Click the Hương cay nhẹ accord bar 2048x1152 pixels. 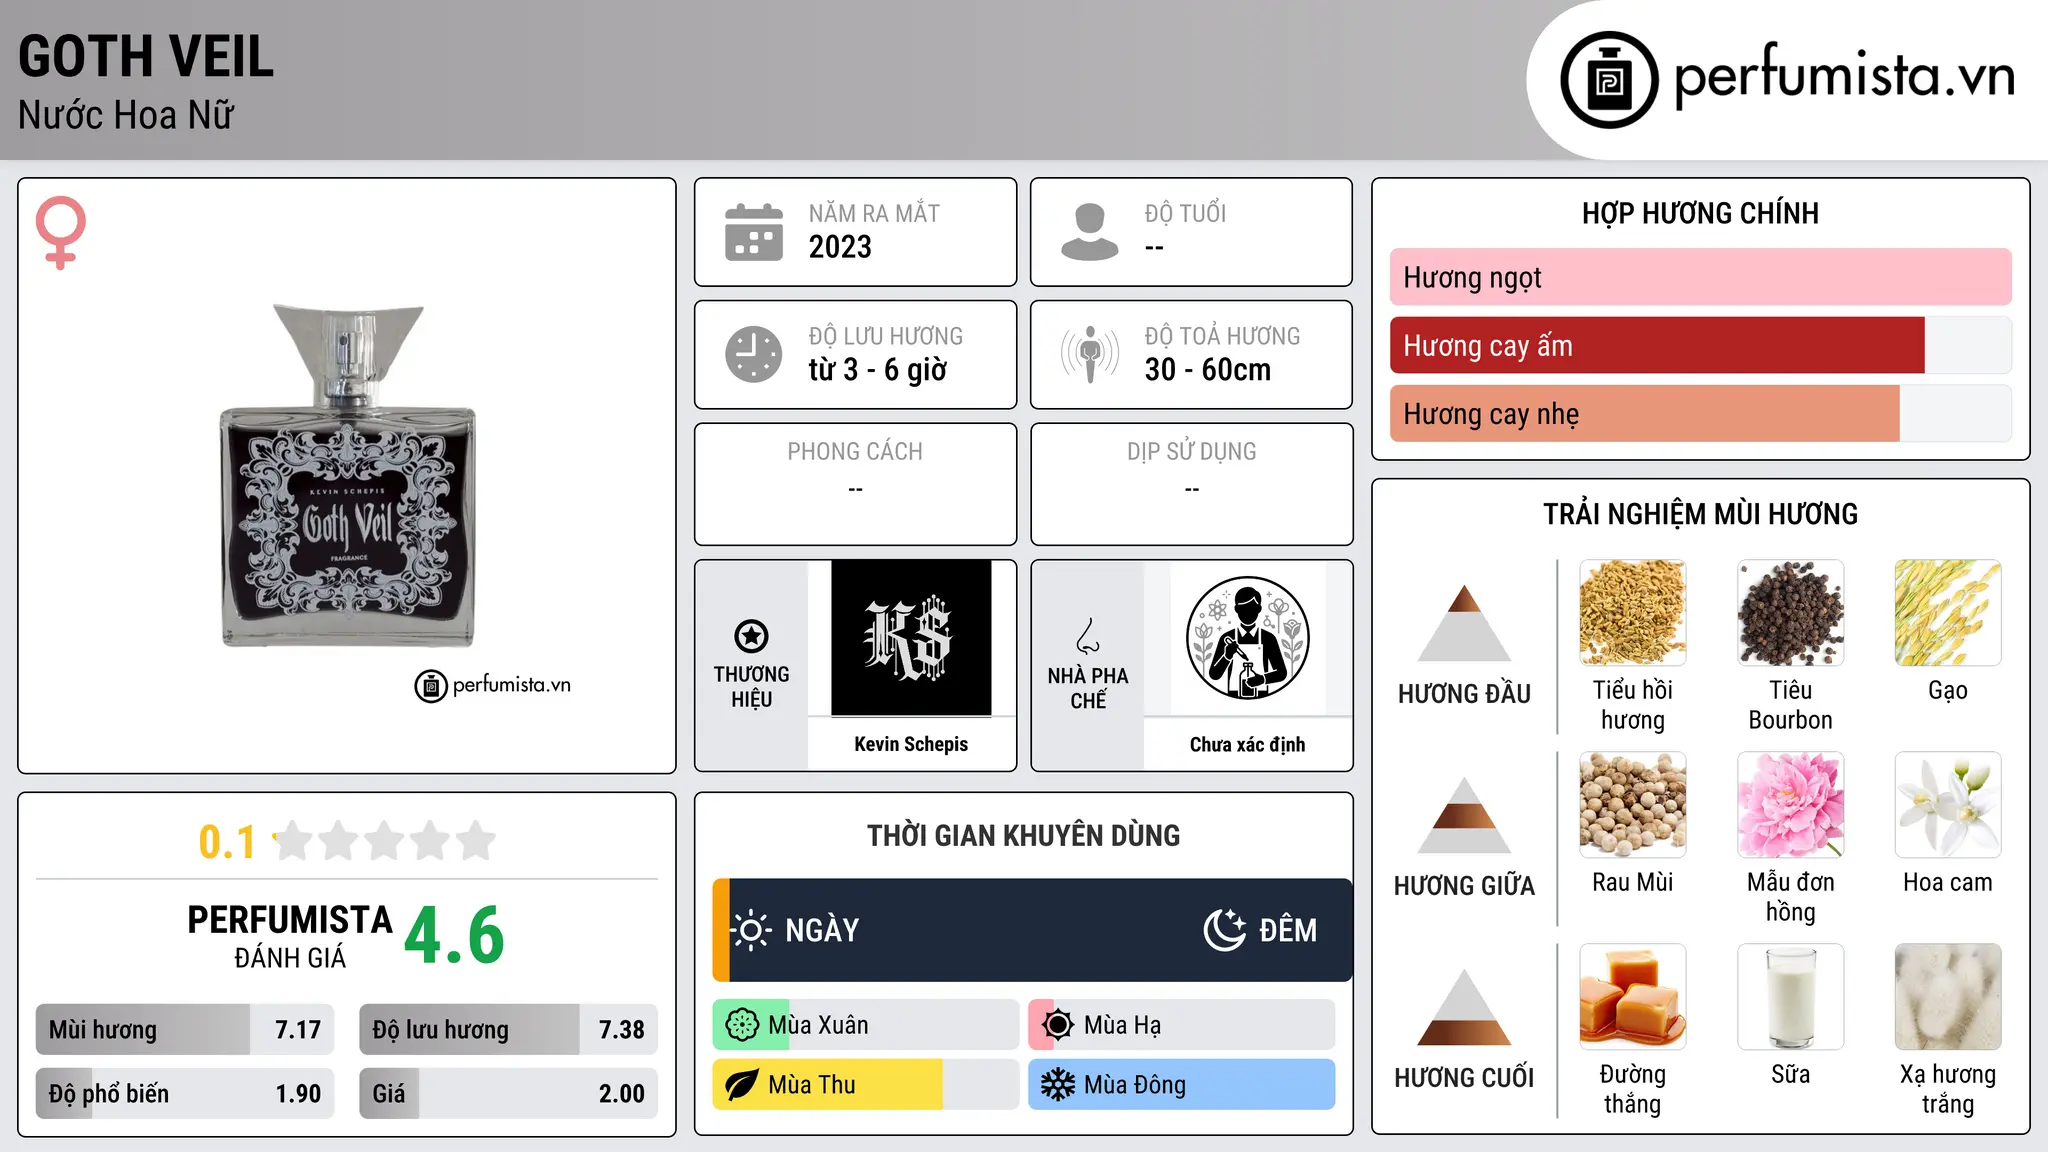pyautogui.click(x=1700, y=413)
